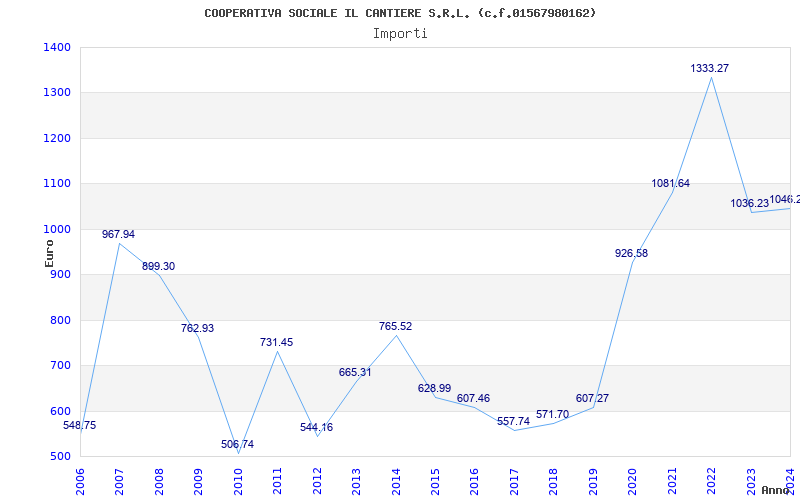Click the 544.16 data label

click(316, 428)
